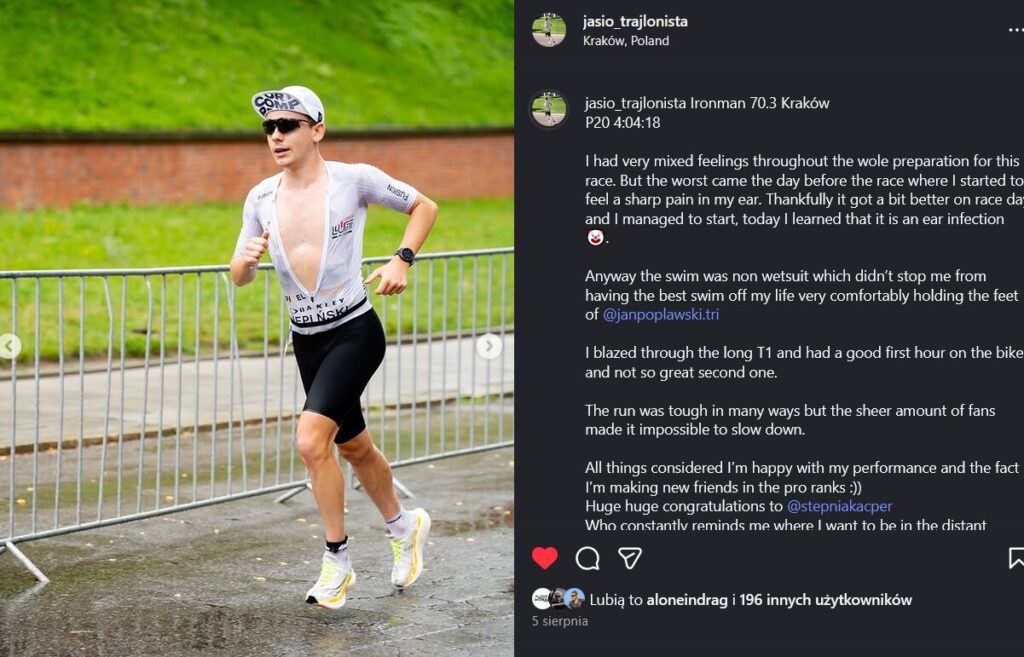Open Kraków, Poland location link
The image size is (1024, 657).
[626, 40]
